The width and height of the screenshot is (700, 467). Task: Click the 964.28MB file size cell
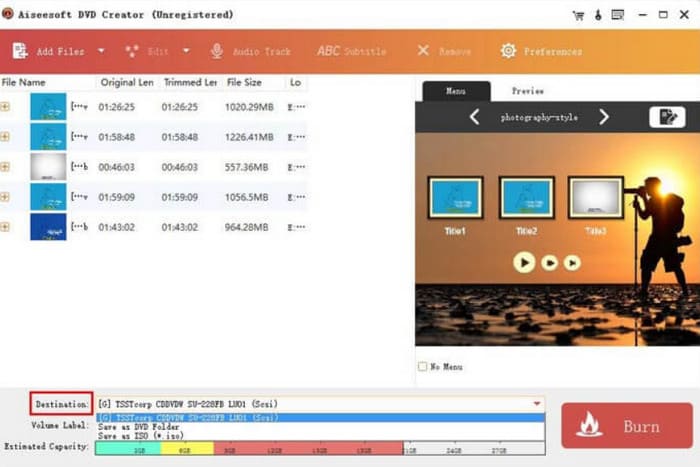pyautogui.click(x=246, y=227)
